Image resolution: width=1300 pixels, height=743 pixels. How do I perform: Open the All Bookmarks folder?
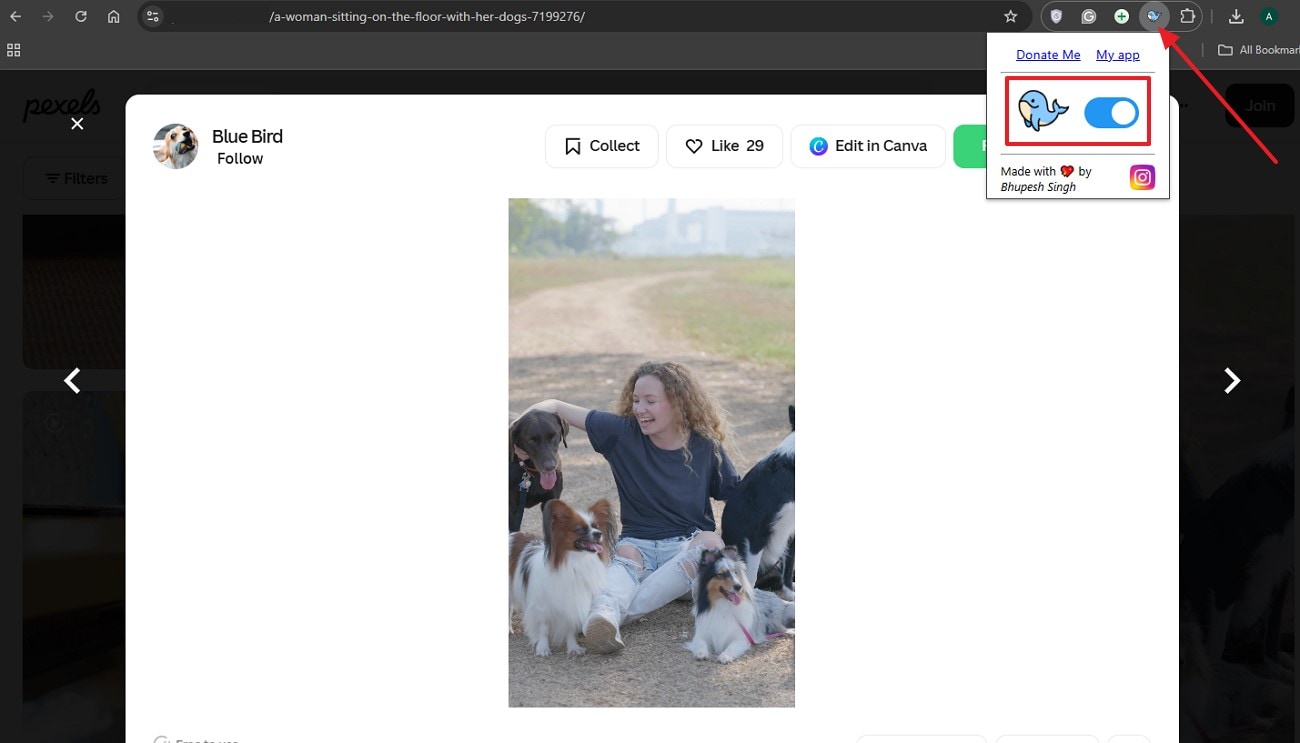tap(1258, 50)
